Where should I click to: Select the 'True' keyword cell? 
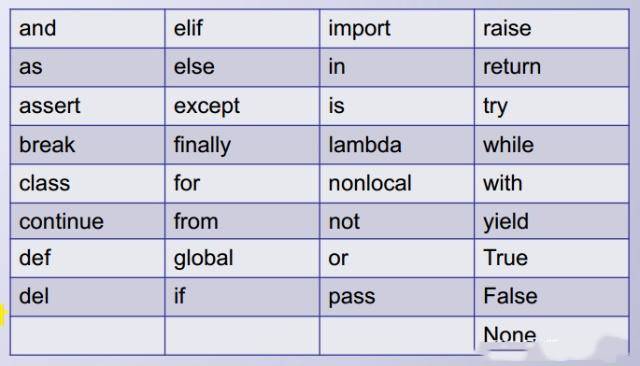(x=552, y=258)
